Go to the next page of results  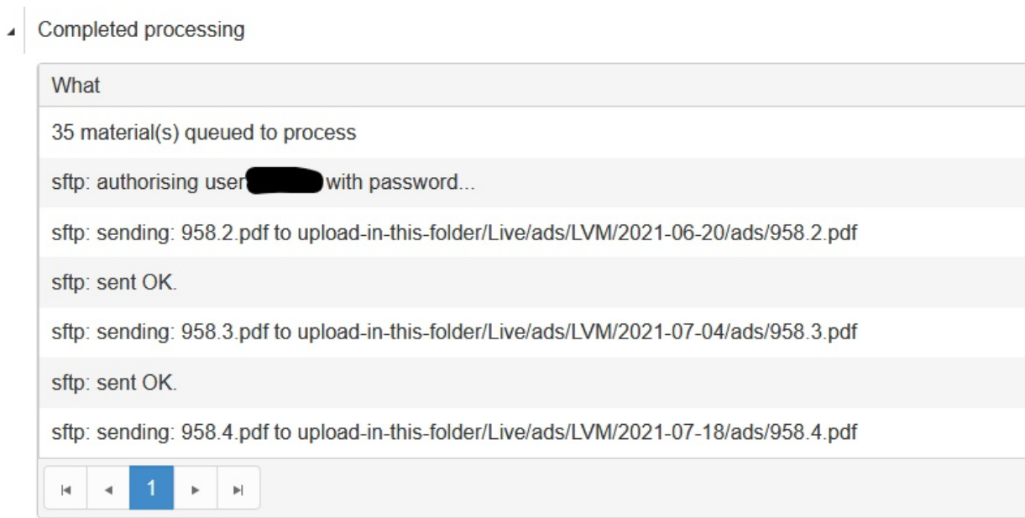pos(195,489)
